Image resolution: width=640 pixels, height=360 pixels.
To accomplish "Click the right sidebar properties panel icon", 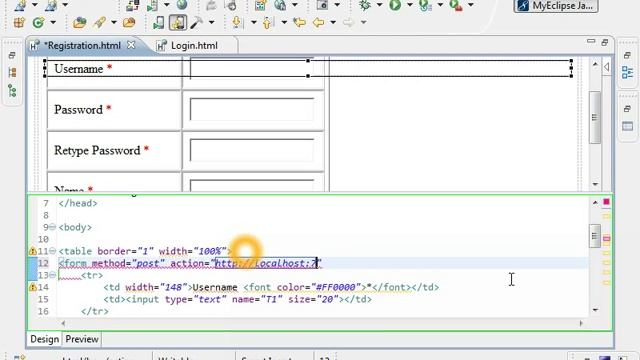I will (x=627, y=127).
